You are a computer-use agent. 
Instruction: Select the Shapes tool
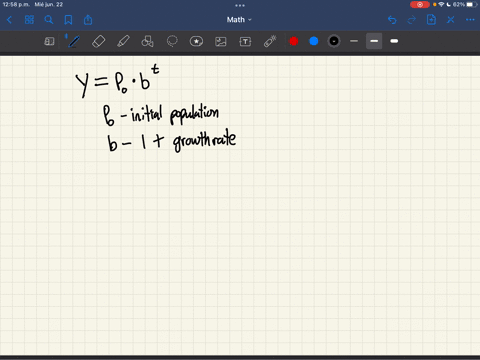click(147, 41)
